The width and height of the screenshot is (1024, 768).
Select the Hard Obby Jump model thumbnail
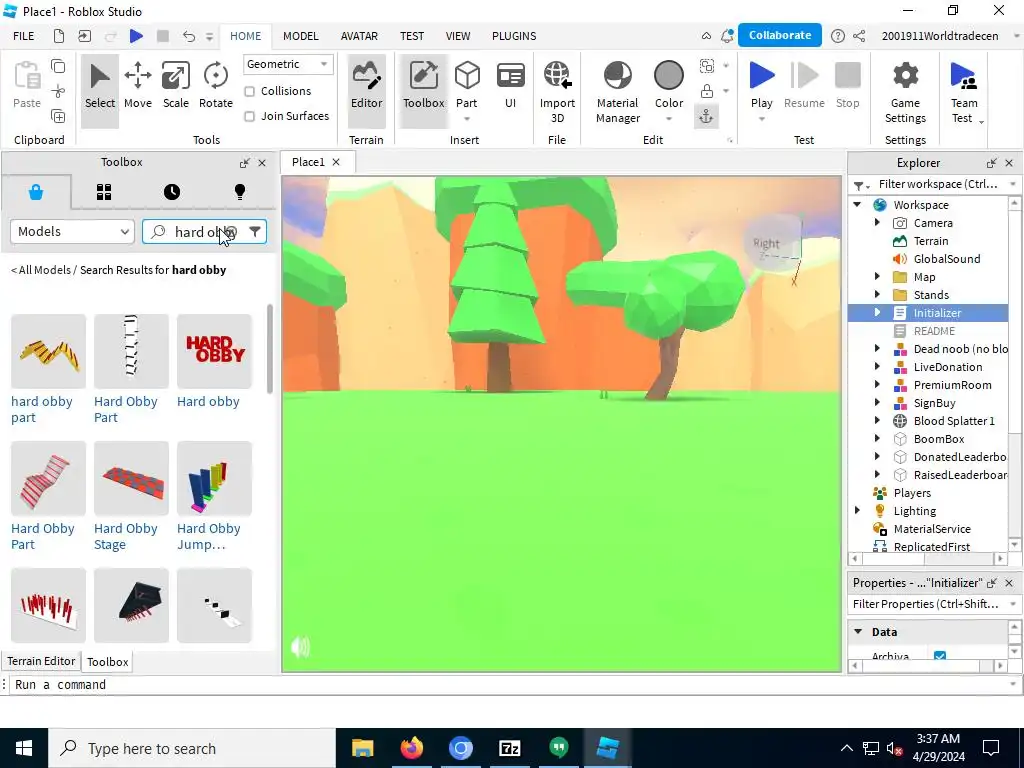tap(214, 478)
